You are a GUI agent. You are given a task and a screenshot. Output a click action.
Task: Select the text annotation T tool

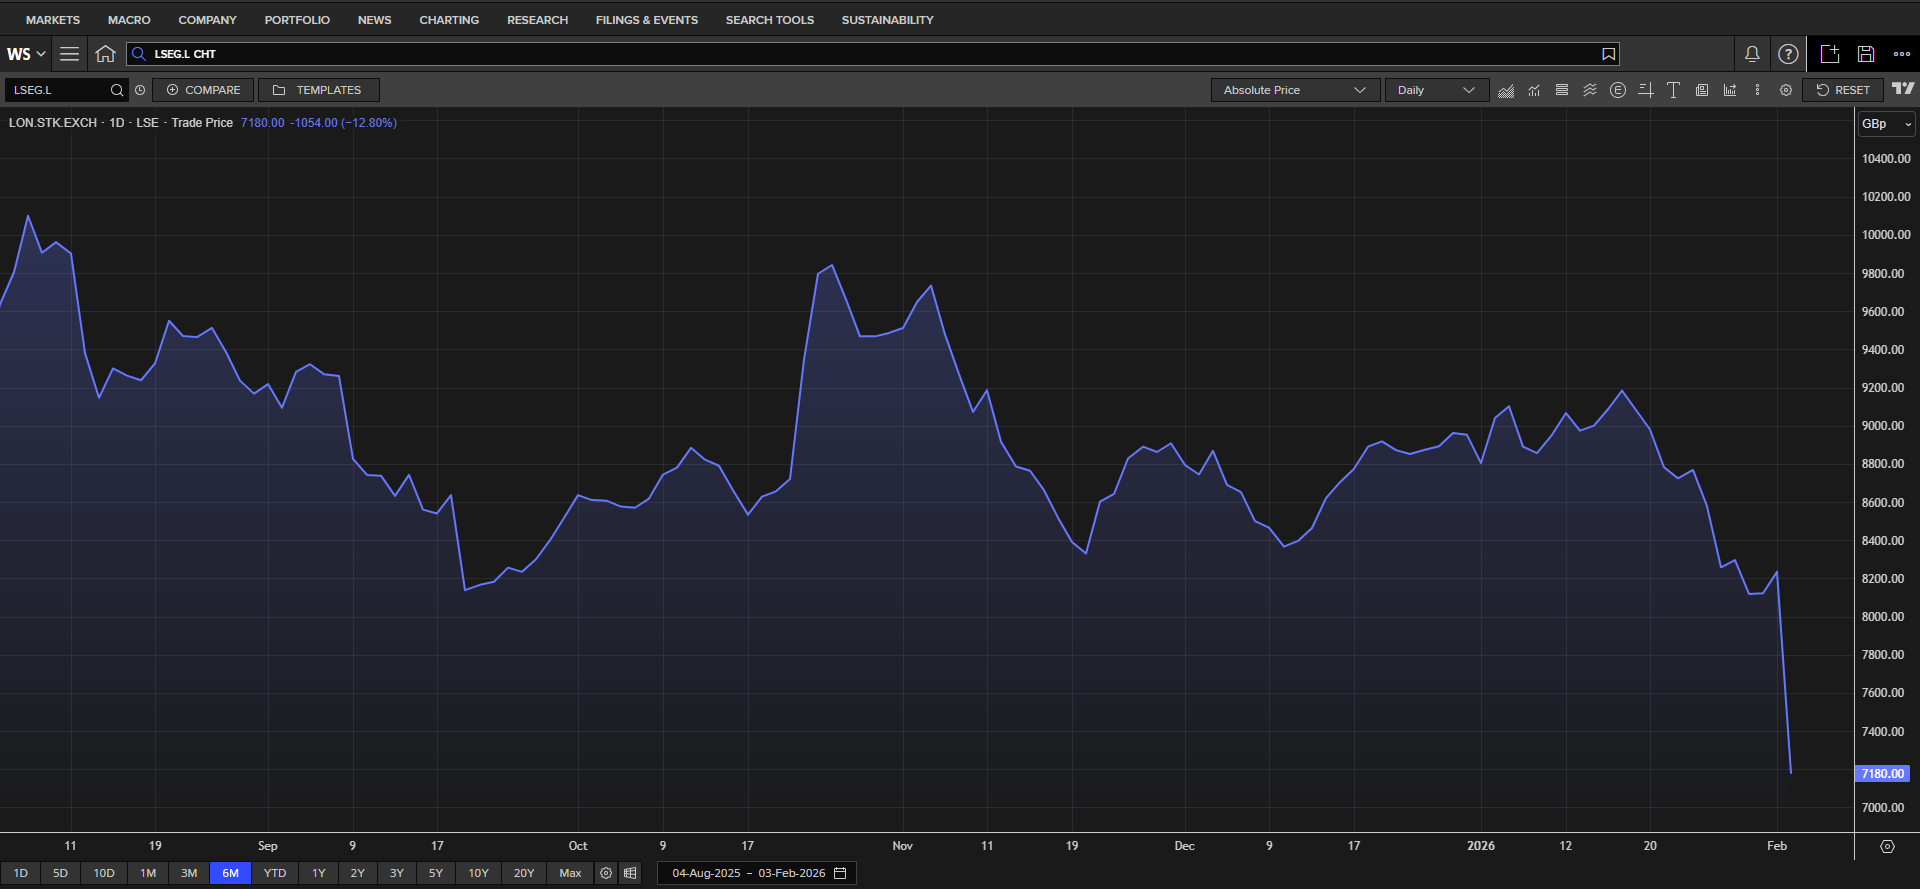[x=1673, y=90]
